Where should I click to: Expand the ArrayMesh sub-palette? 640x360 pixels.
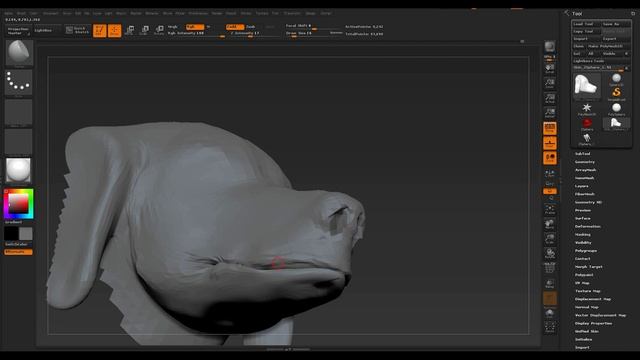point(585,170)
